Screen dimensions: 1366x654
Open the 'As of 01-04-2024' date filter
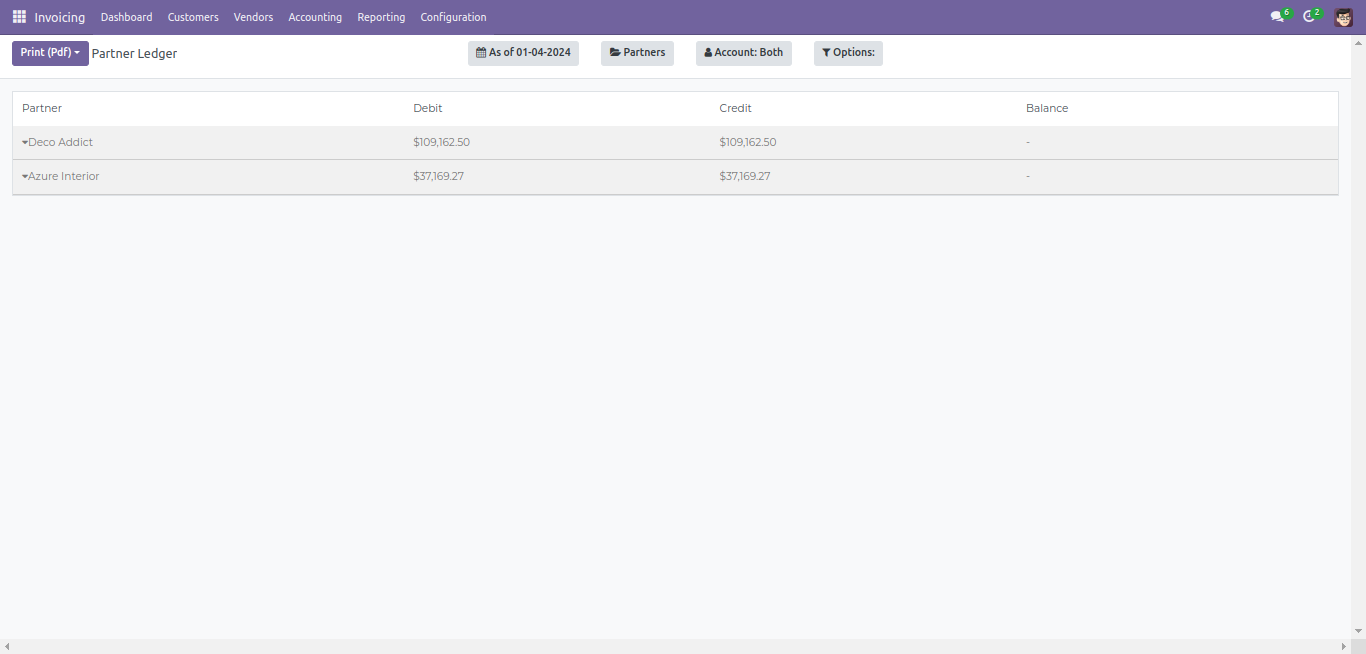point(523,53)
